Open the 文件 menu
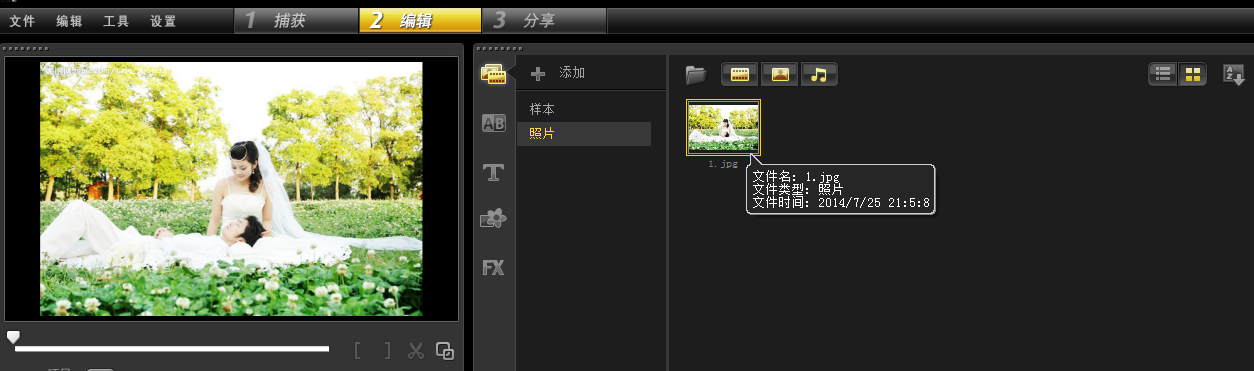 pos(22,21)
